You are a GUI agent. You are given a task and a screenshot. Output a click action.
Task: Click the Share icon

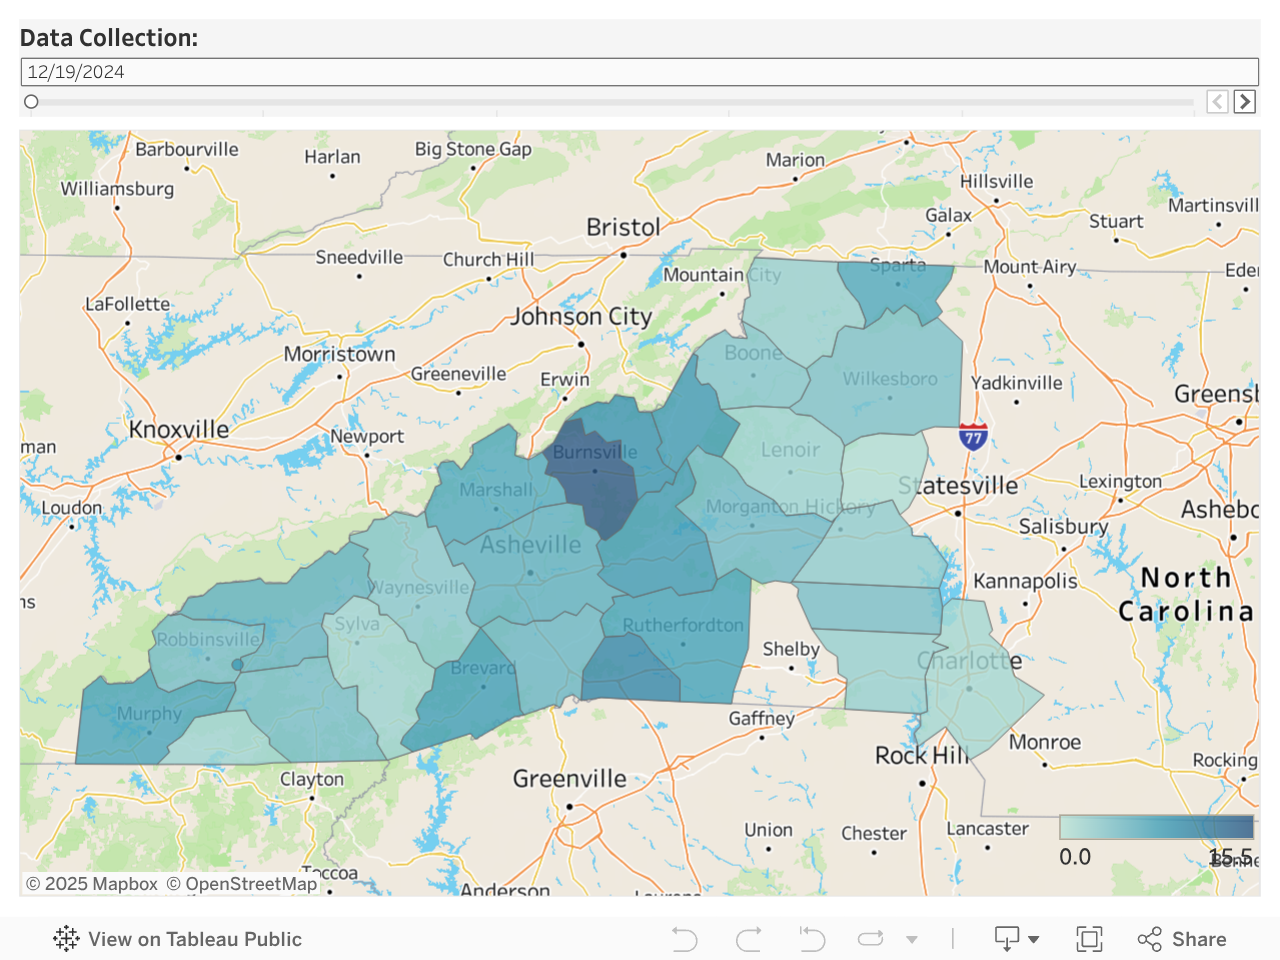click(1182, 939)
